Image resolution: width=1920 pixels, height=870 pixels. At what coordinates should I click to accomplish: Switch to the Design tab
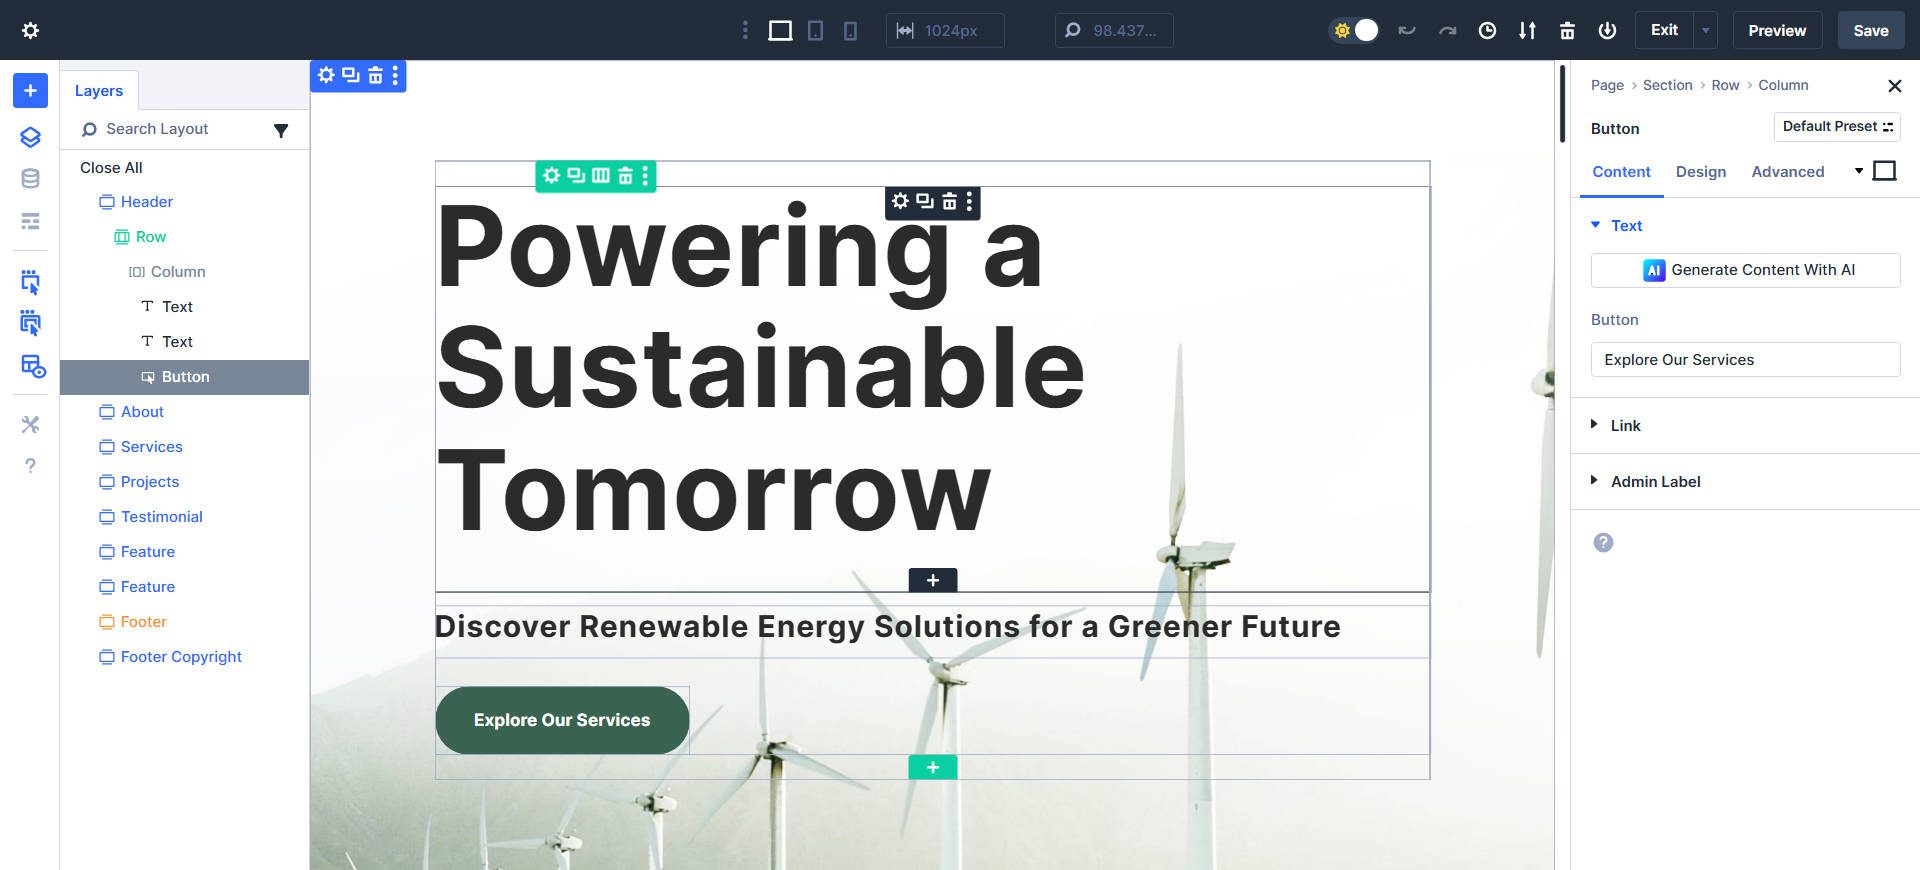point(1701,172)
